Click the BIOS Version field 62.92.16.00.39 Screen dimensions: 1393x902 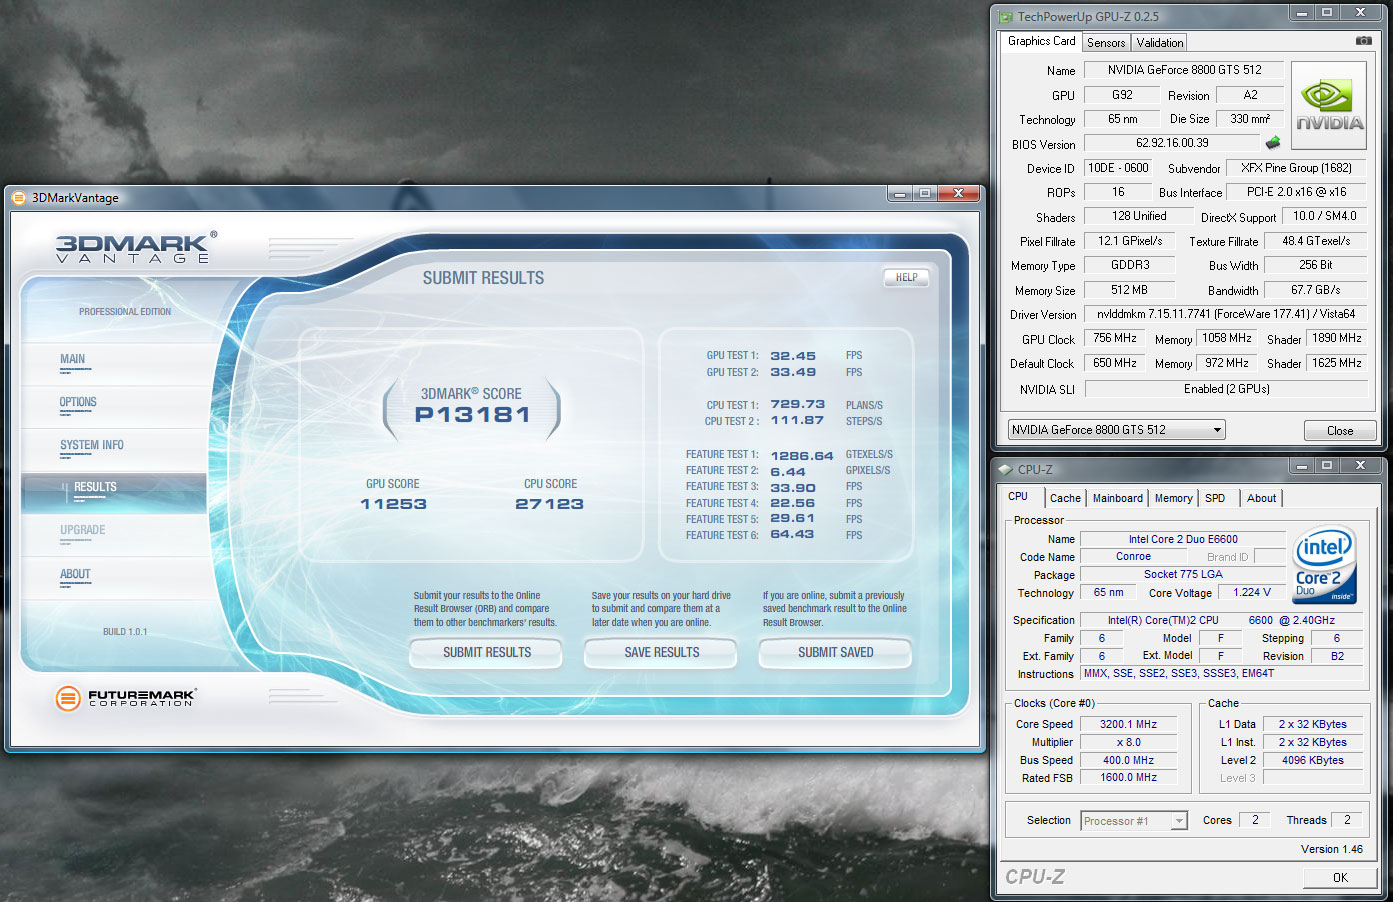pos(1172,143)
